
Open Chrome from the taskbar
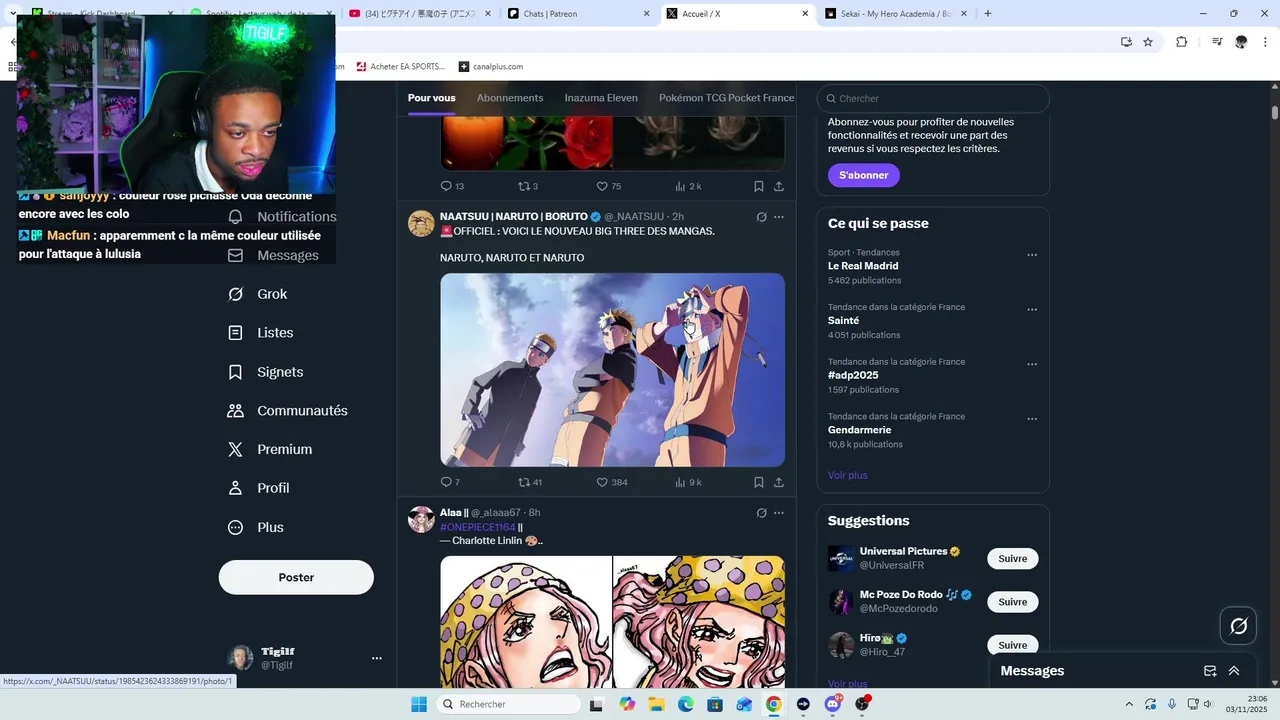pyautogui.click(x=773, y=704)
